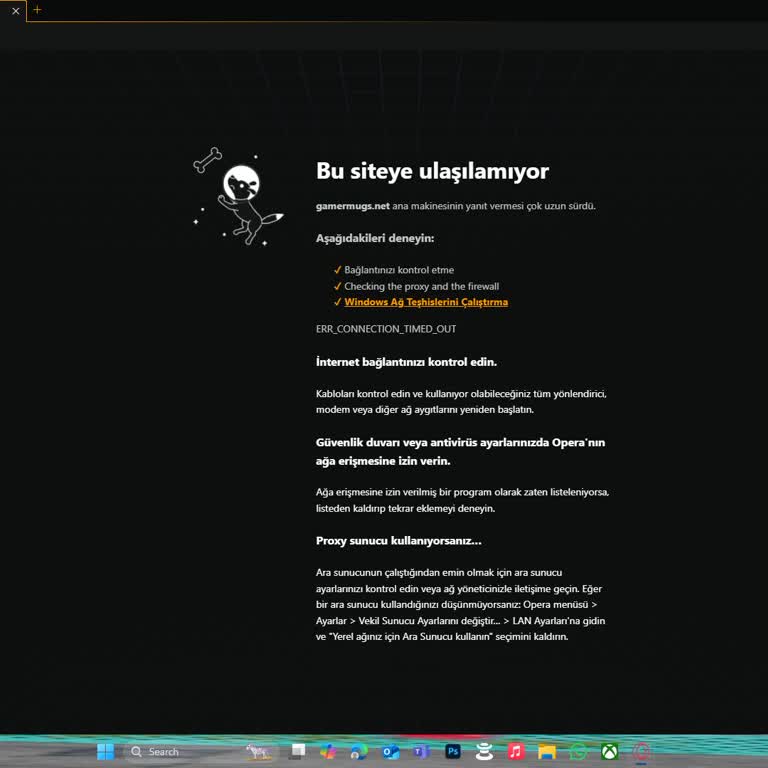This screenshot has height=768, width=768.
Task: Launch the Xbox app from the taskbar
Action: coord(609,751)
